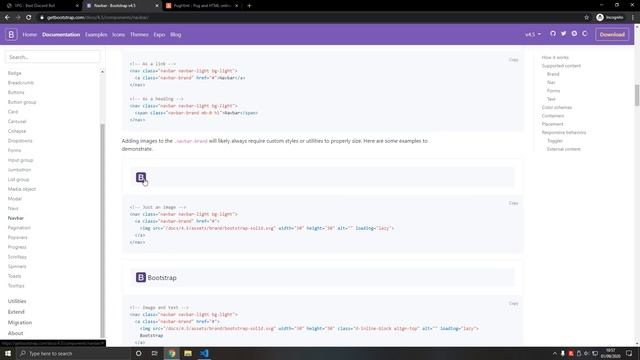Jump to 'Responsive behaviors' in the contents list
The height and width of the screenshot is (360, 640).
(x=564, y=132)
